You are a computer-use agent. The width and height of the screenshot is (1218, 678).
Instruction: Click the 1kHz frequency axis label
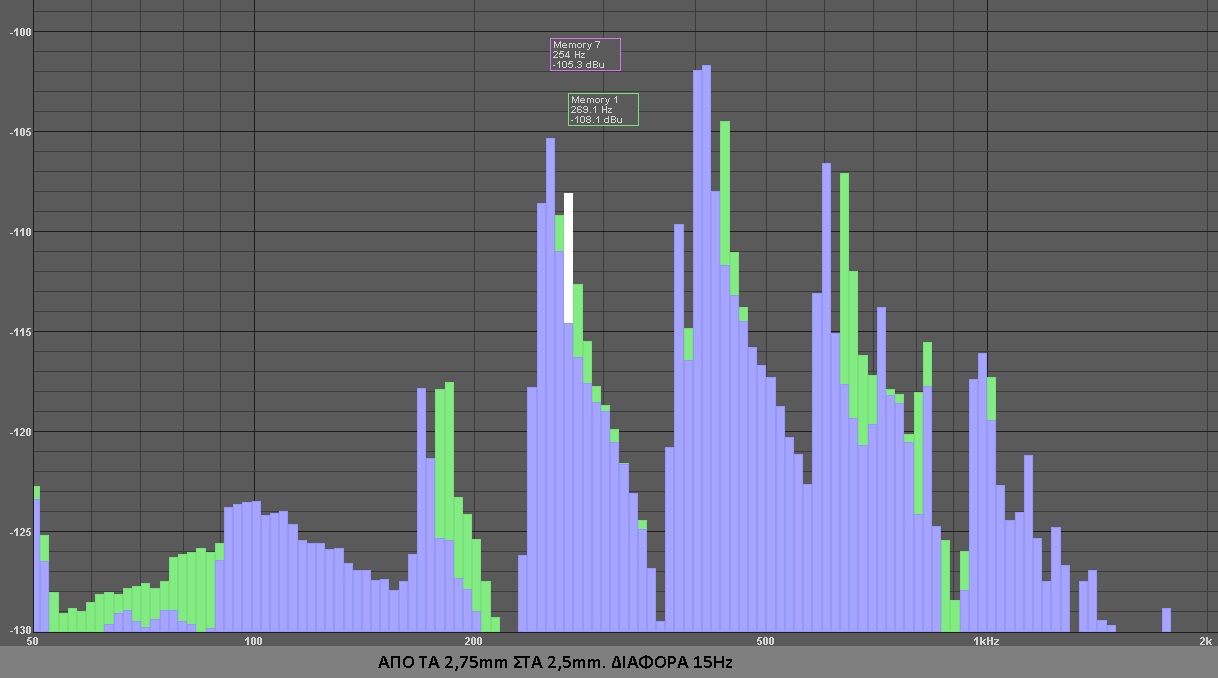986,641
